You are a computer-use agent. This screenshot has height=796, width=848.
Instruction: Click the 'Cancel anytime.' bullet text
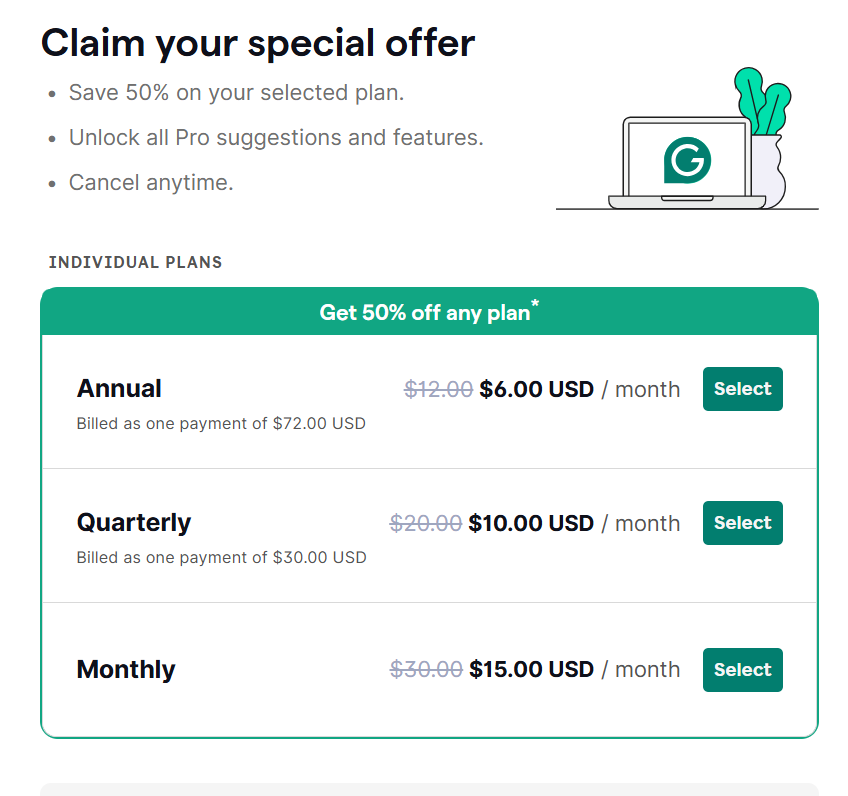tap(151, 183)
